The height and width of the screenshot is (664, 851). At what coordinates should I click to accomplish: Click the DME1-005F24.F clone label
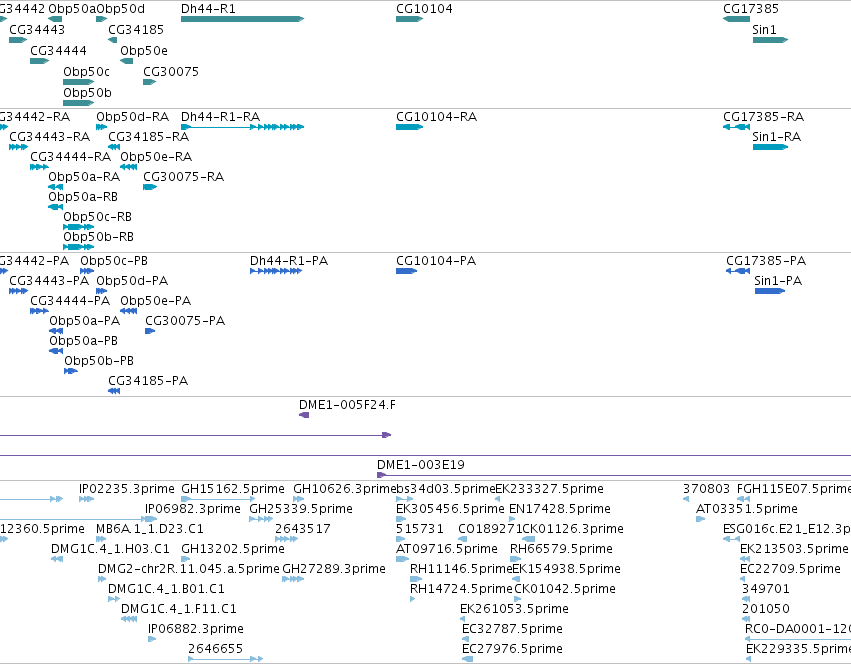pyautogui.click(x=347, y=405)
